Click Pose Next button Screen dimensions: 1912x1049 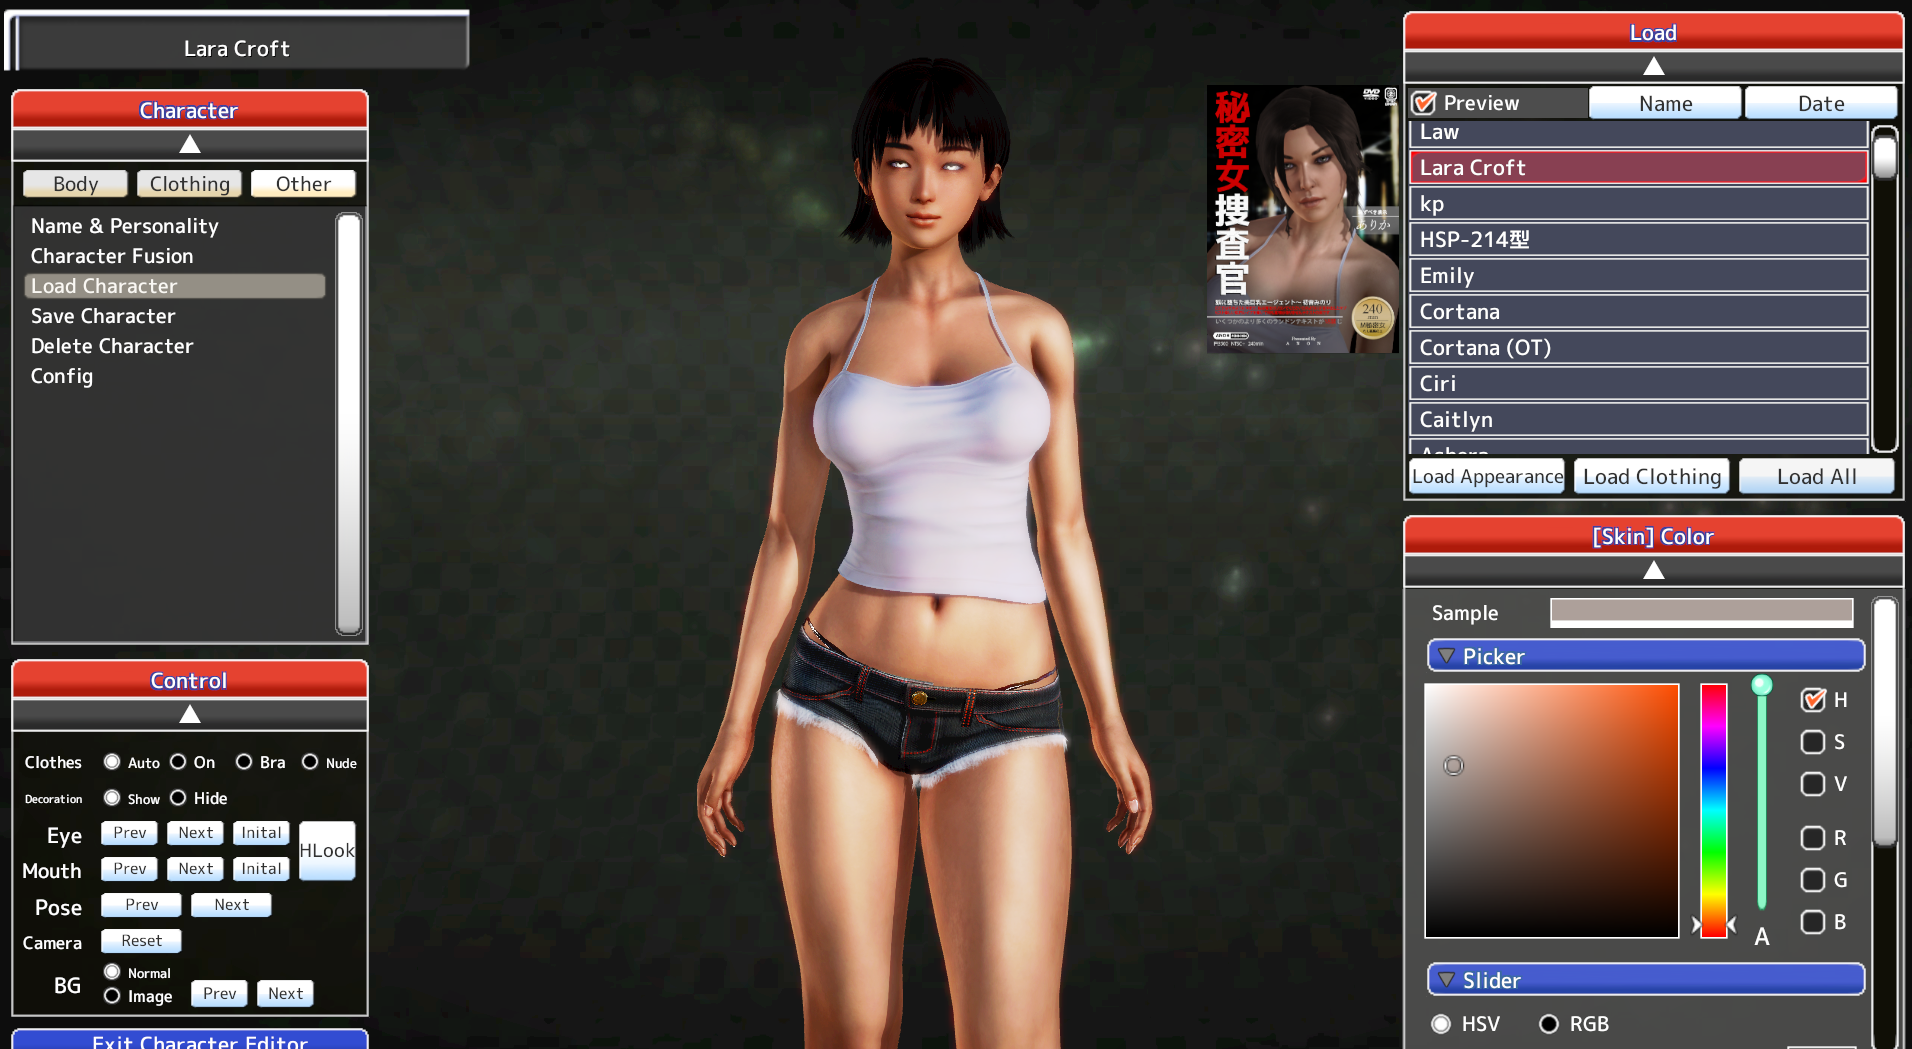pos(232,905)
